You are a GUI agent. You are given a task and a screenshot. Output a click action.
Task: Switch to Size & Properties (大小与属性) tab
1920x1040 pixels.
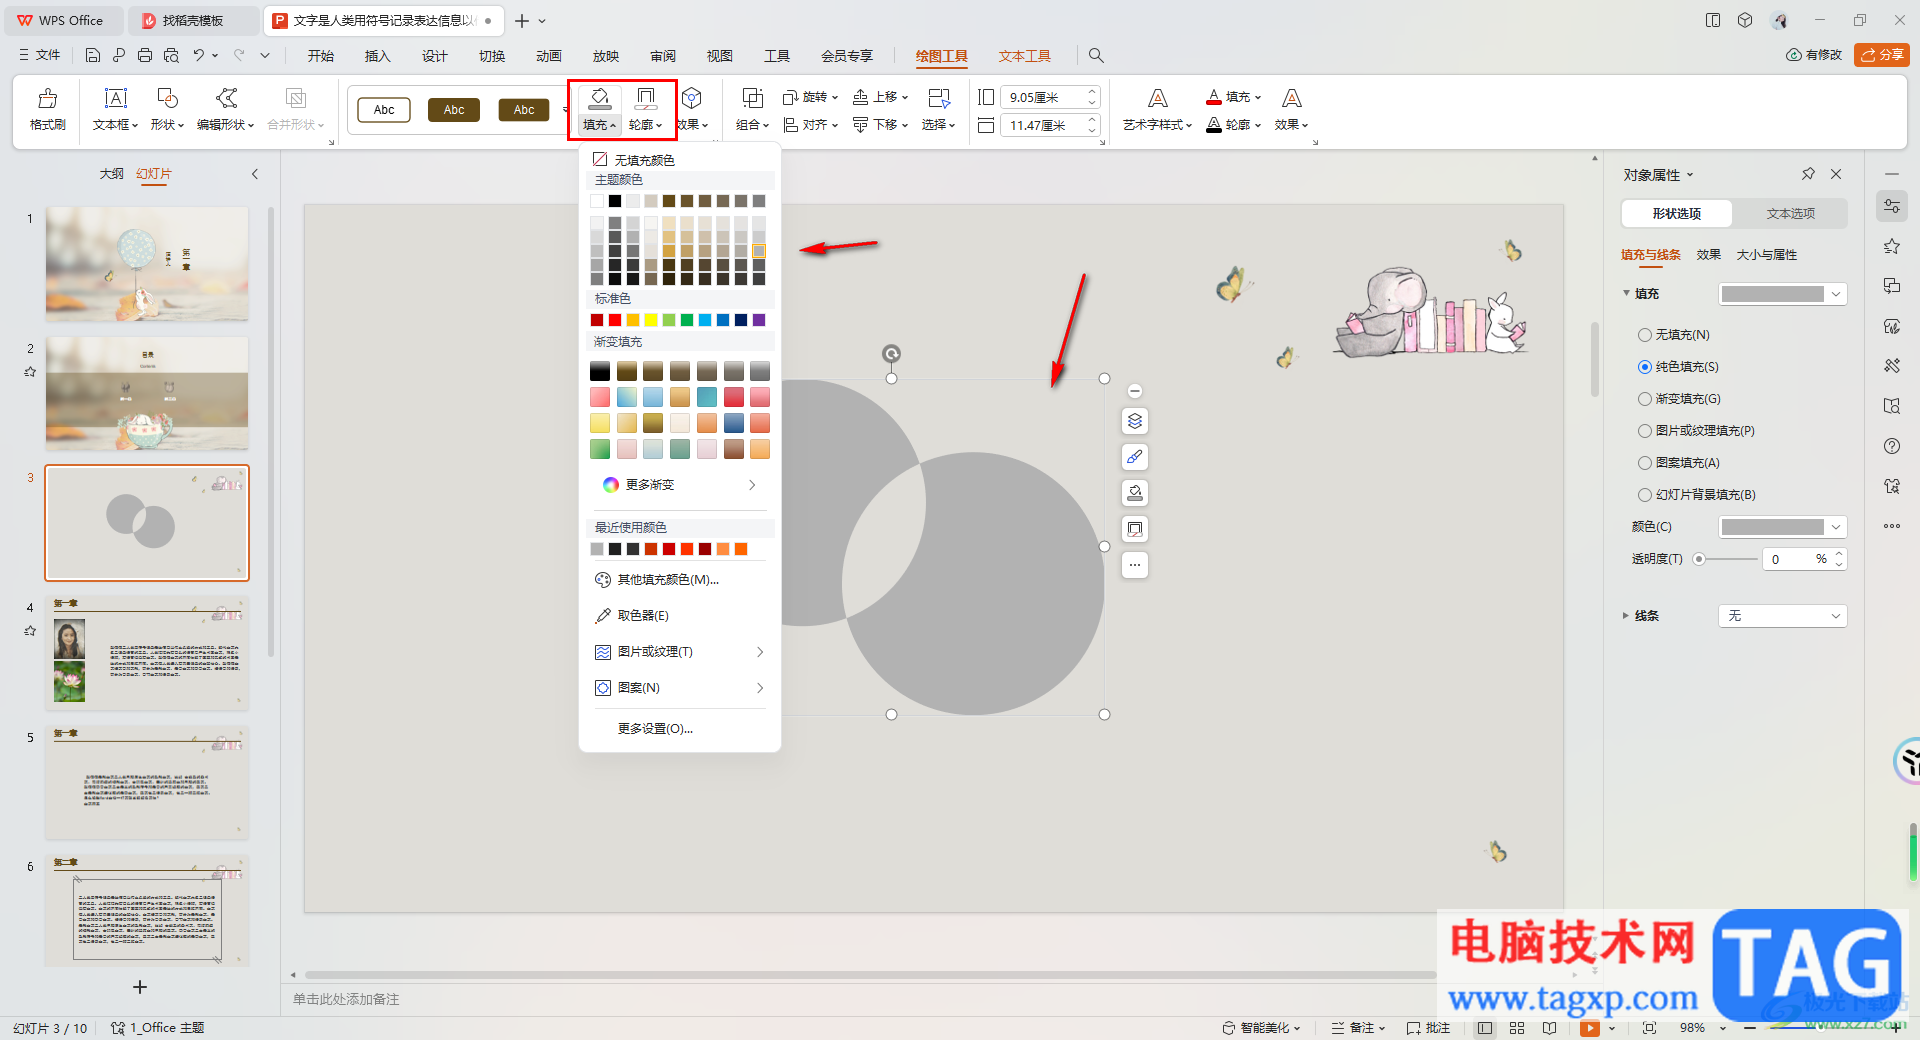1767,255
